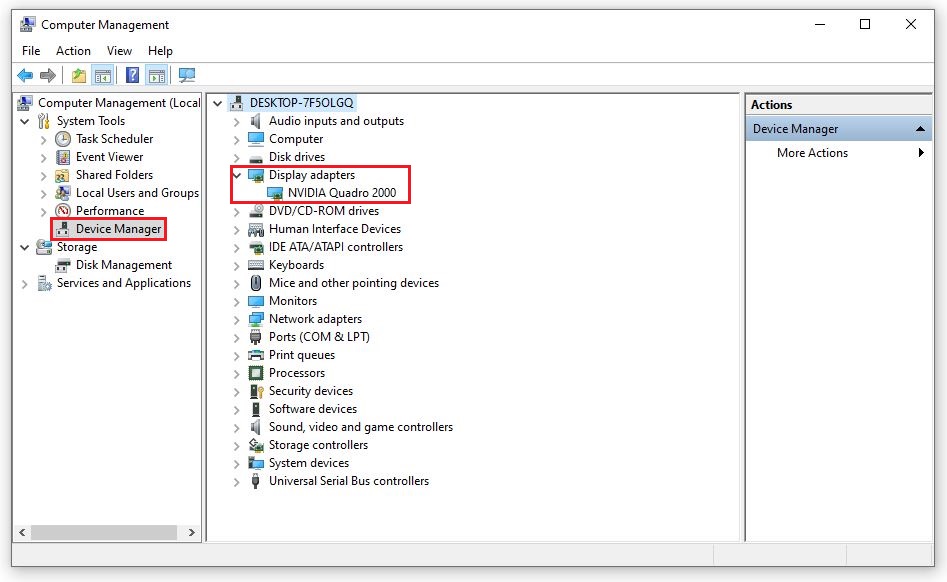The height and width of the screenshot is (582, 947).
Task: Toggle the Show/Hide Action Pane icon
Action: click(x=157, y=74)
